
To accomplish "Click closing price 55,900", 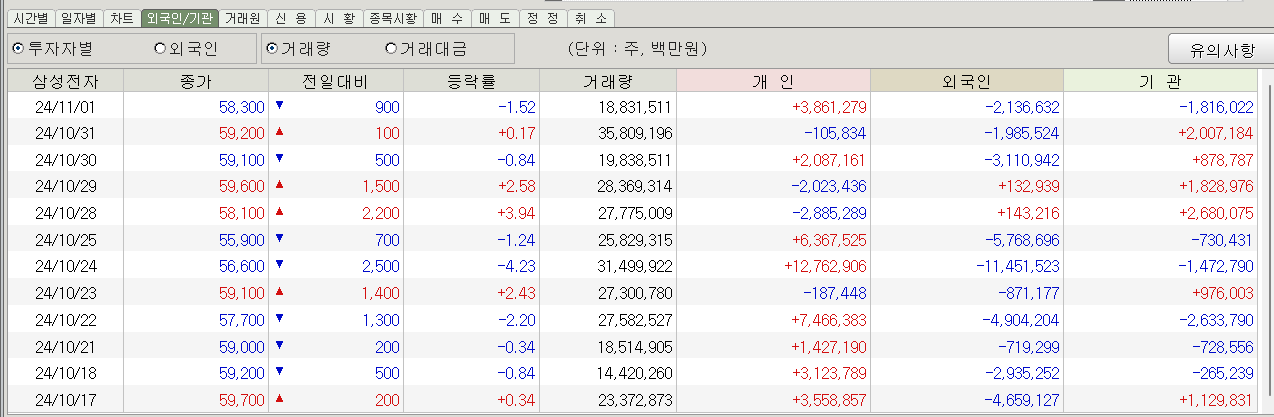I will [x=241, y=240].
